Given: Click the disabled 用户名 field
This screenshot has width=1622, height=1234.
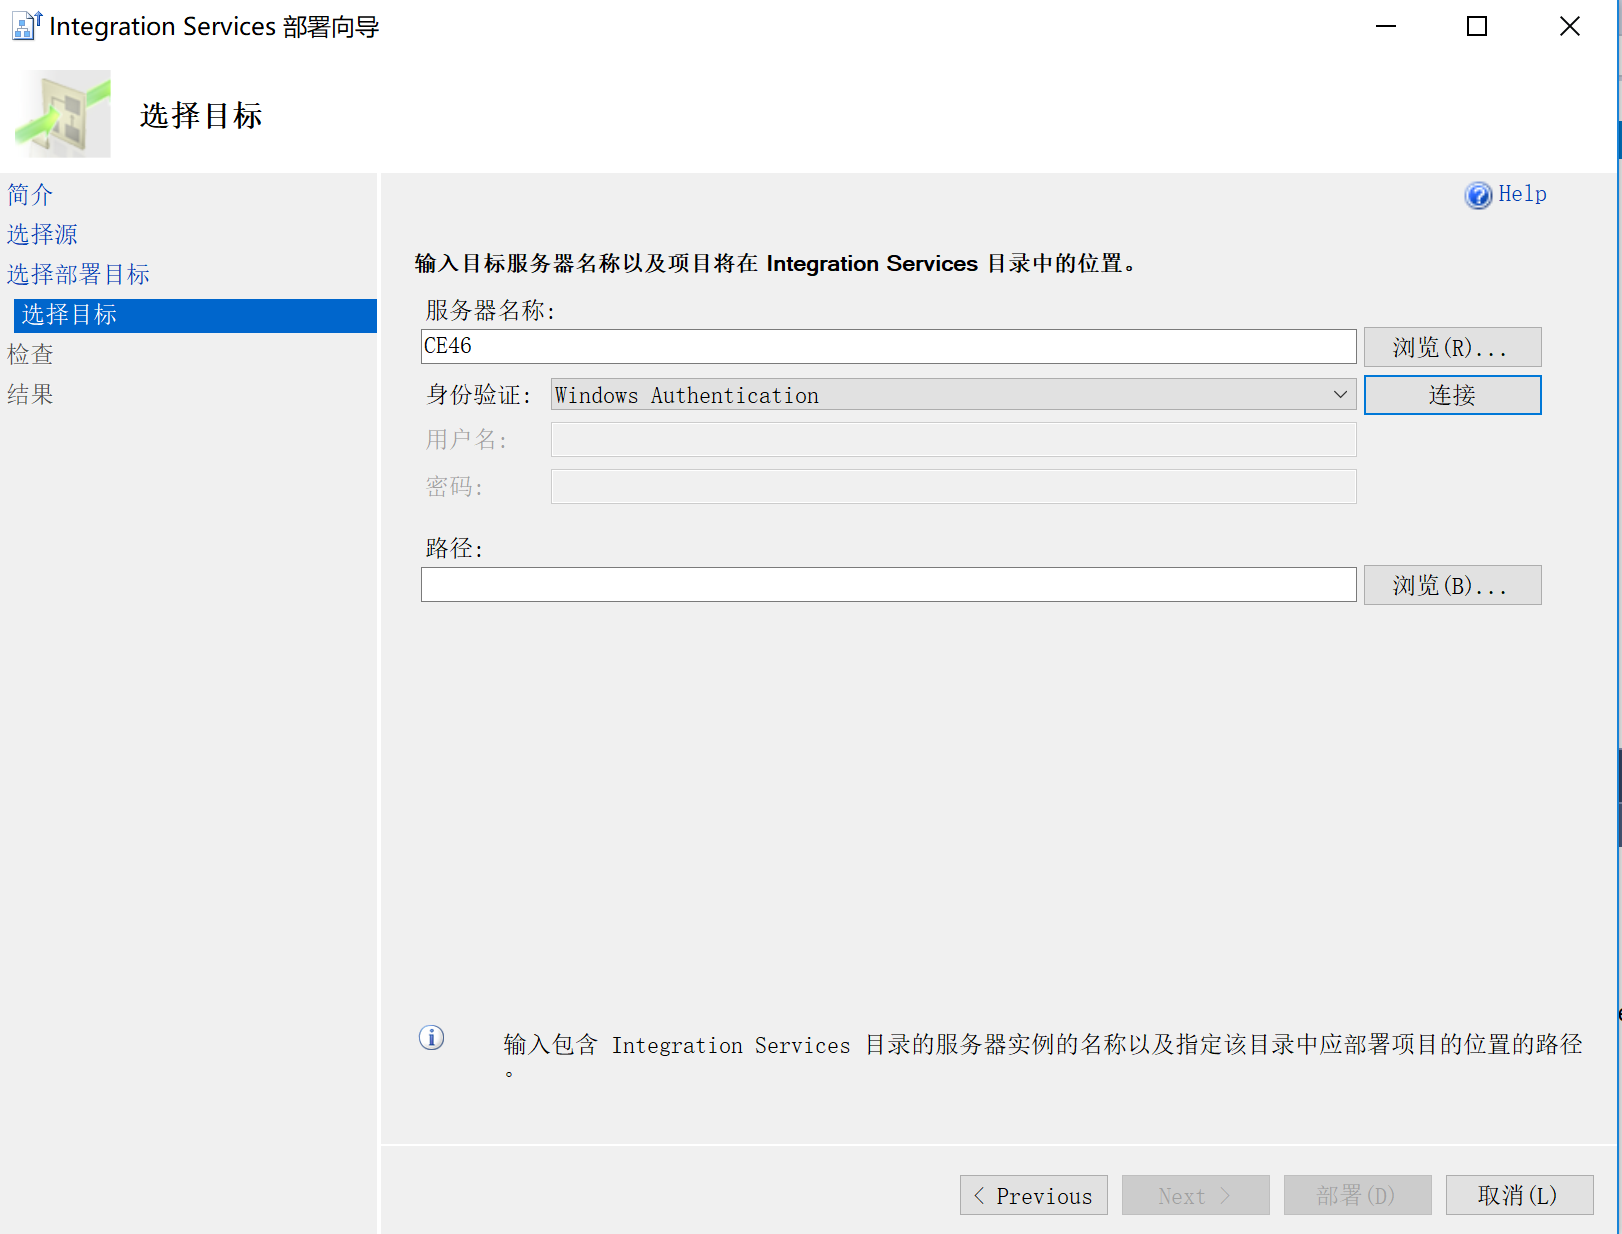Looking at the screenshot, I should 953,440.
